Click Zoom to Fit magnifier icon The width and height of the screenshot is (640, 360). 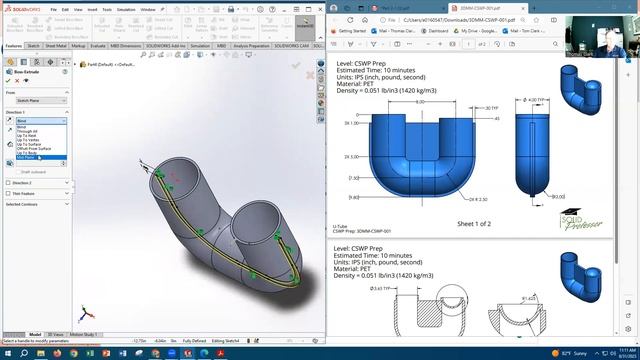(143, 55)
